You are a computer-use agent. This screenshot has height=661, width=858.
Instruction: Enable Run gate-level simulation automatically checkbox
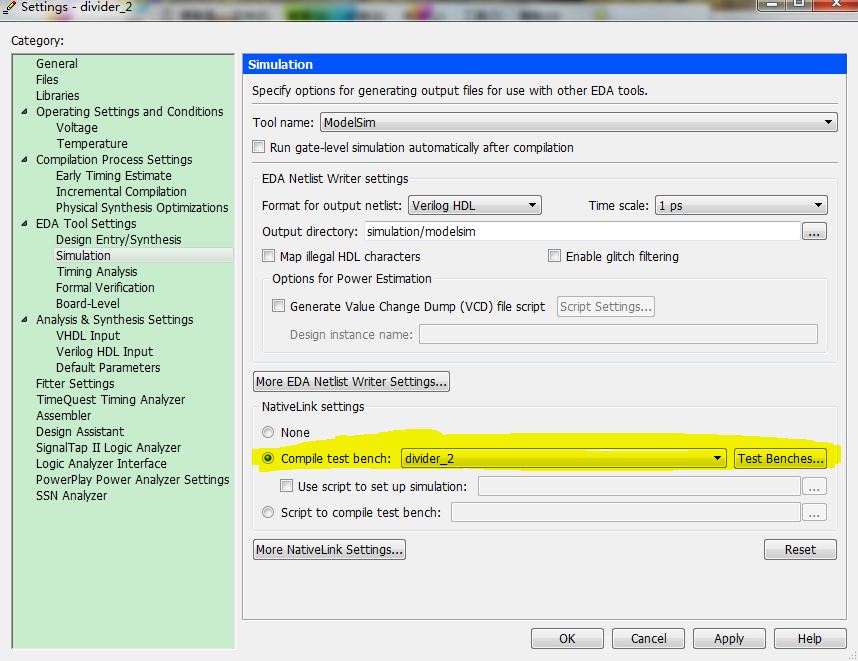point(258,147)
